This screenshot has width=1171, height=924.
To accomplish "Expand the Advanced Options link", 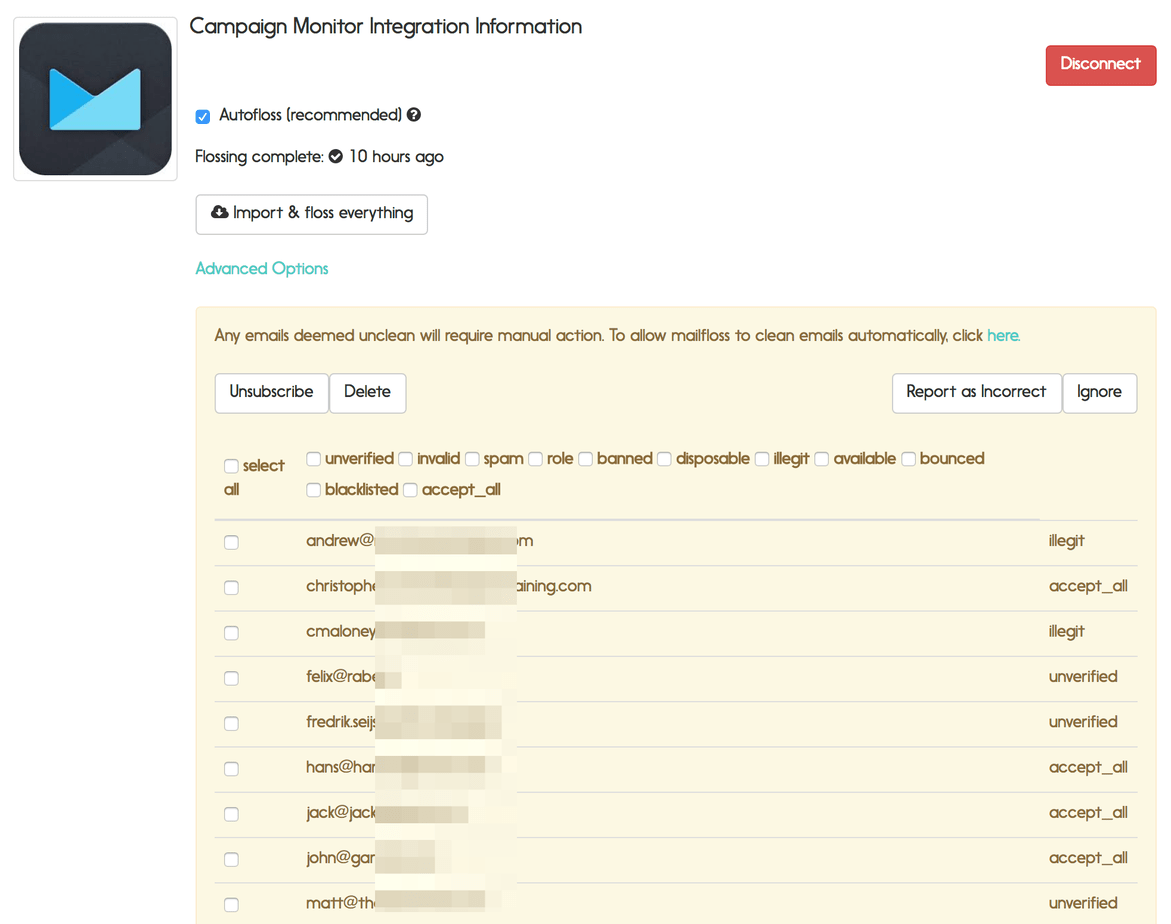I will pyautogui.click(x=261, y=268).
